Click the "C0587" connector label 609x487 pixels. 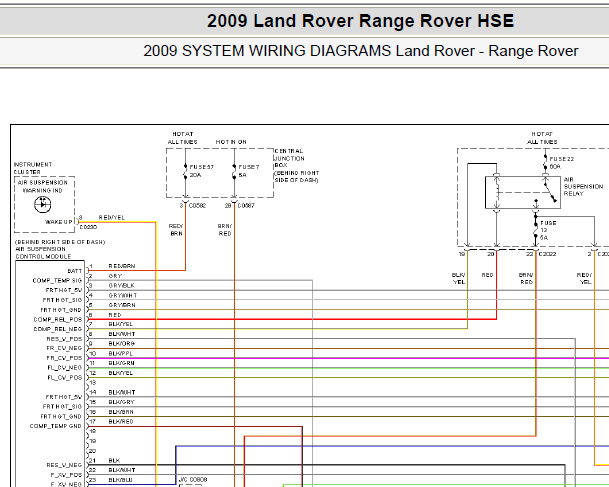click(246, 206)
